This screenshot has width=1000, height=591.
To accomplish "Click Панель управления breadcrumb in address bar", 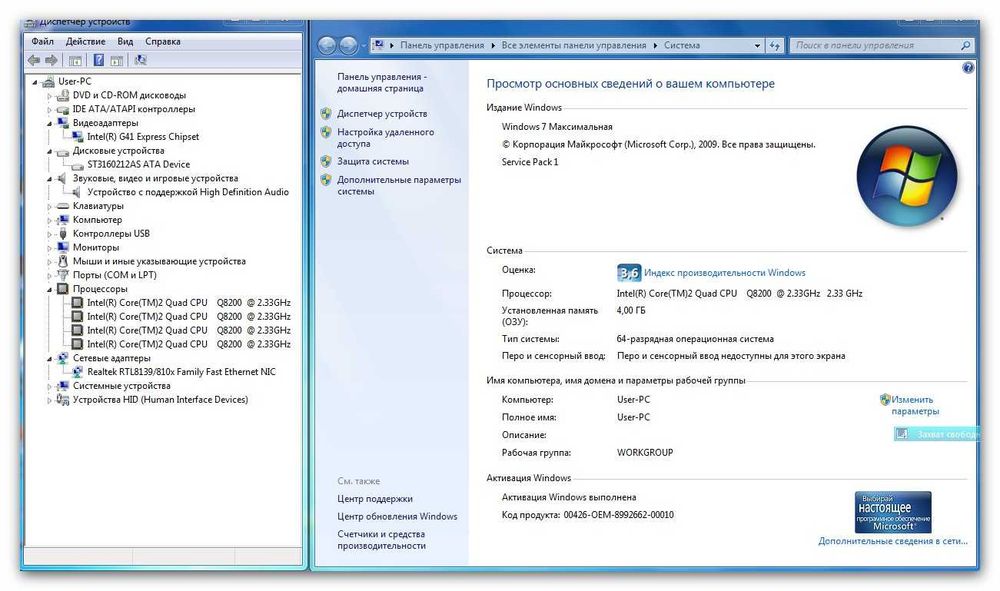I will tap(442, 46).
